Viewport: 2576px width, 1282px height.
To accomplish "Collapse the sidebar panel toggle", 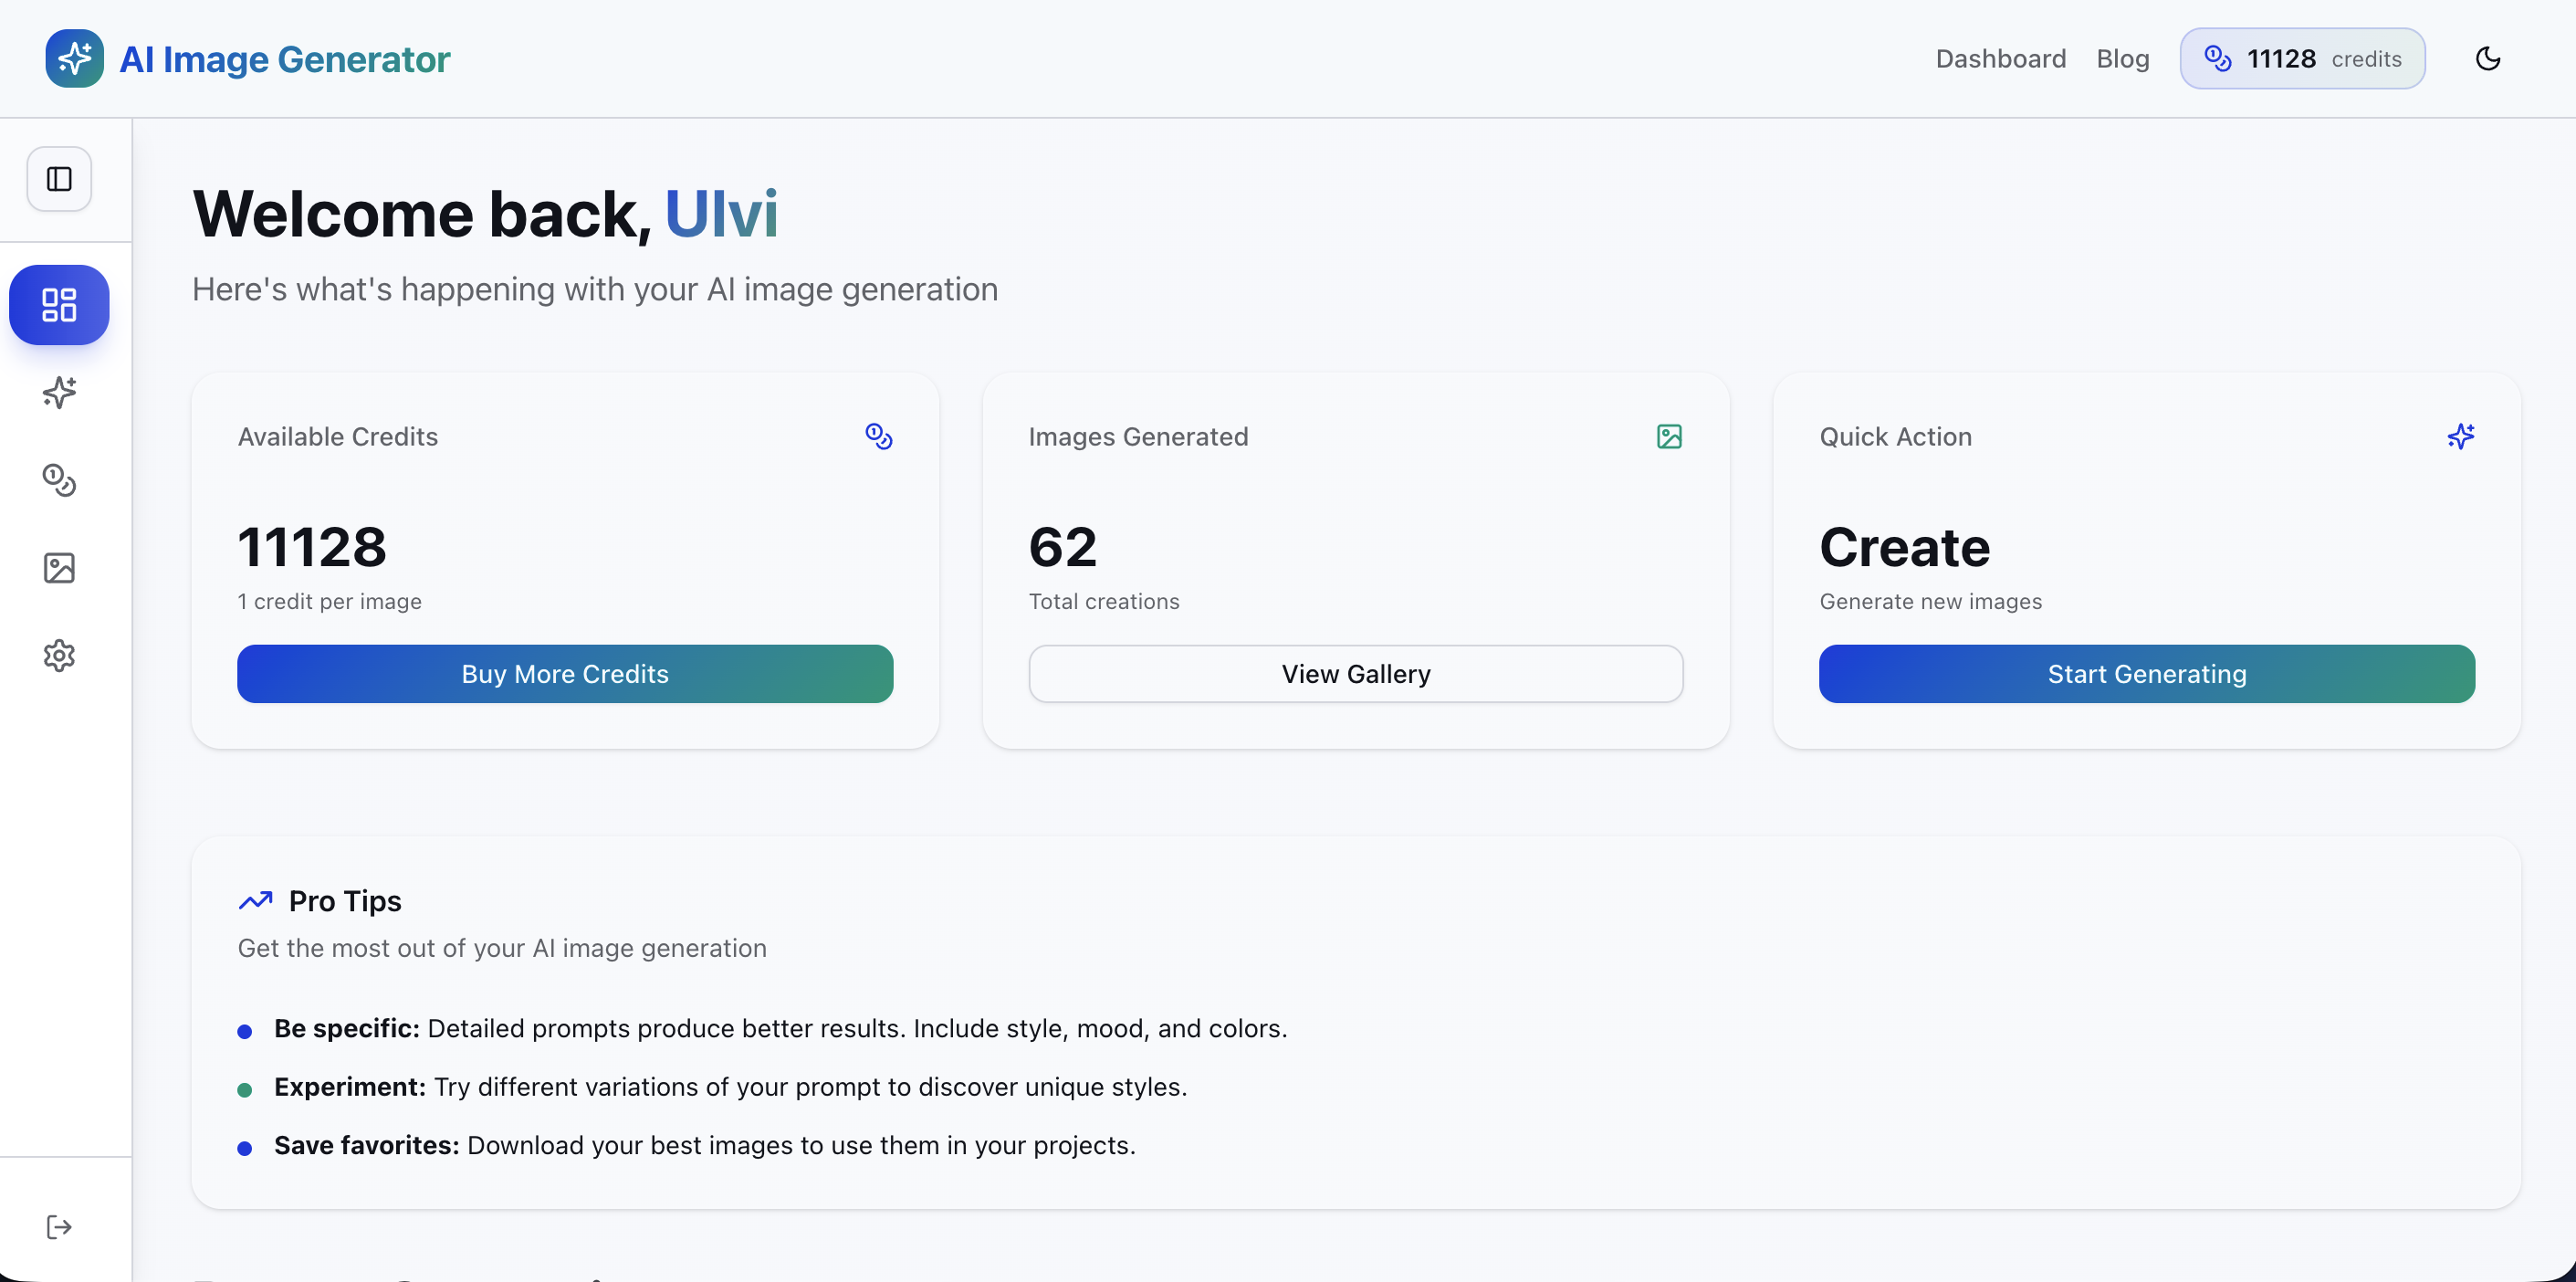I will point(59,179).
